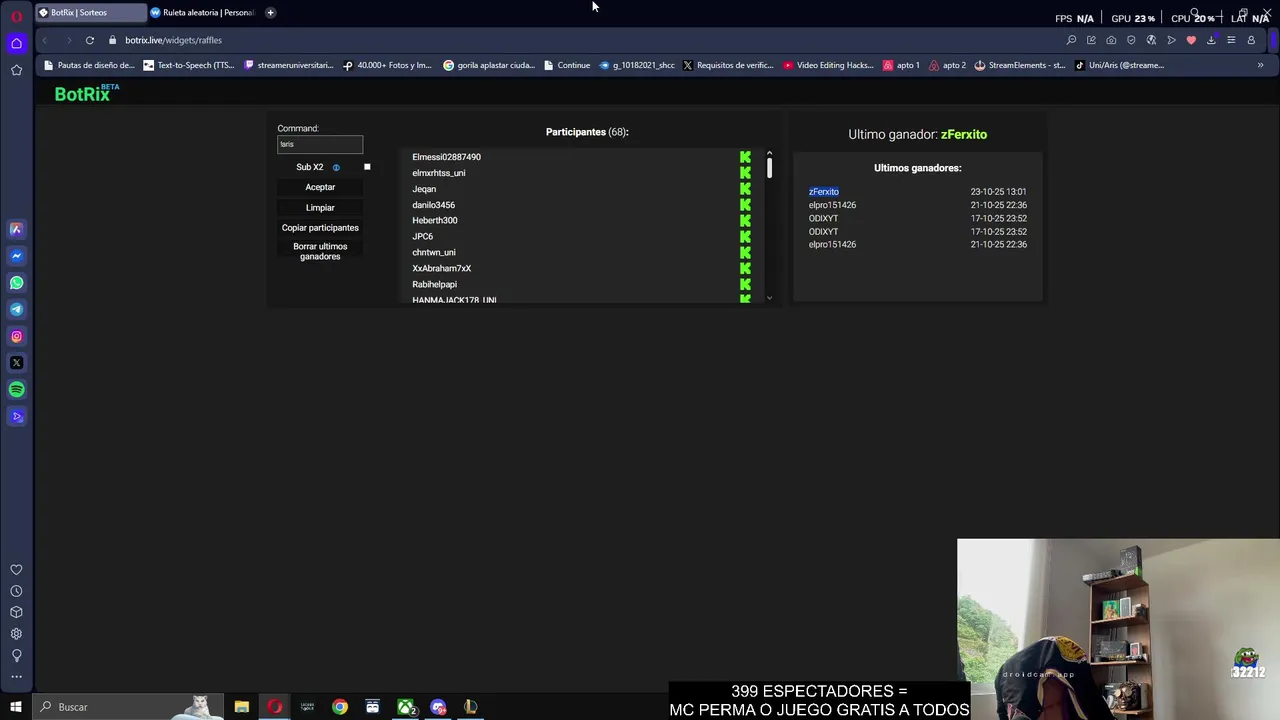Click Borrar ultimos ganadores button
This screenshot has width=1280, height=720.
click(x=320, y=252)
